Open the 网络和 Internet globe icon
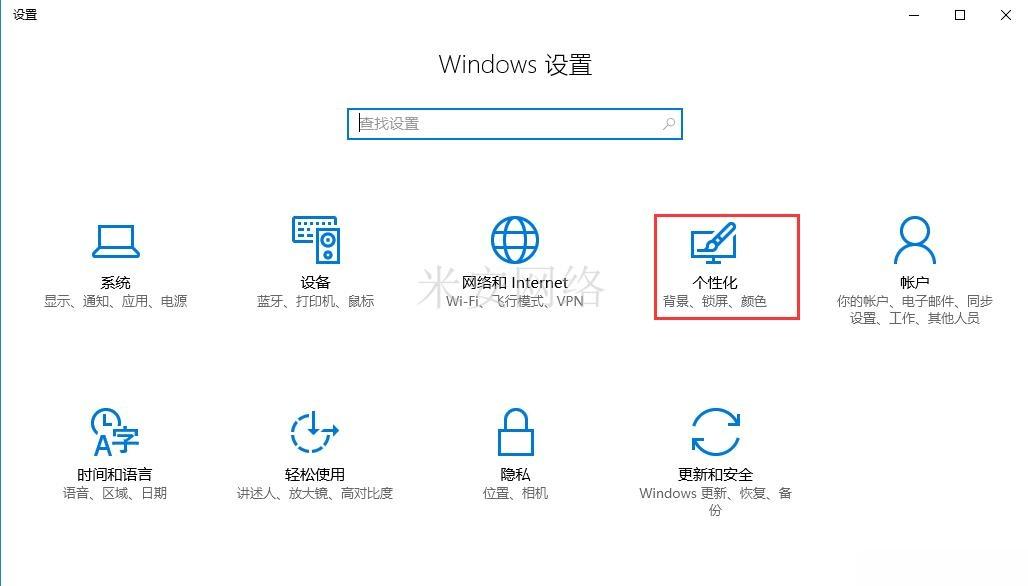This screenshot has height=586, width=1028. pyautogui.click(x=515, y=240)
